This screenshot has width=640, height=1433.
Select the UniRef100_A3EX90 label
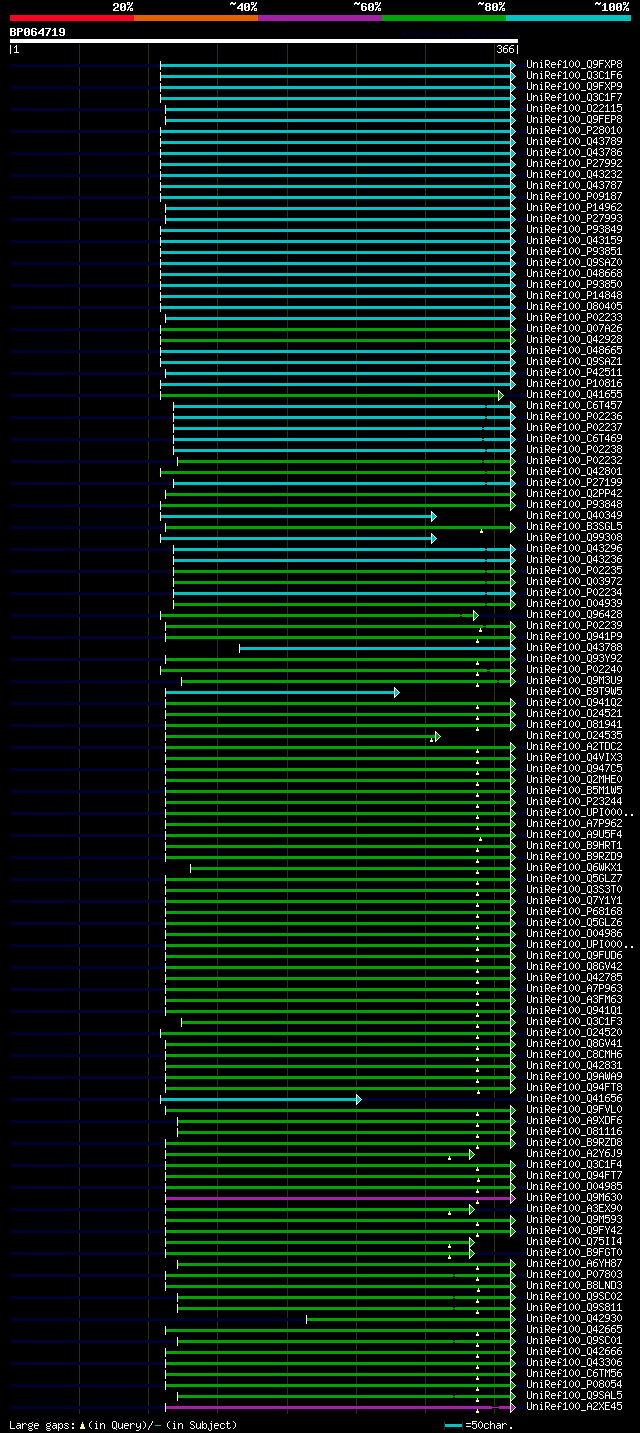pyautogui.click(x=574, y=1209)
